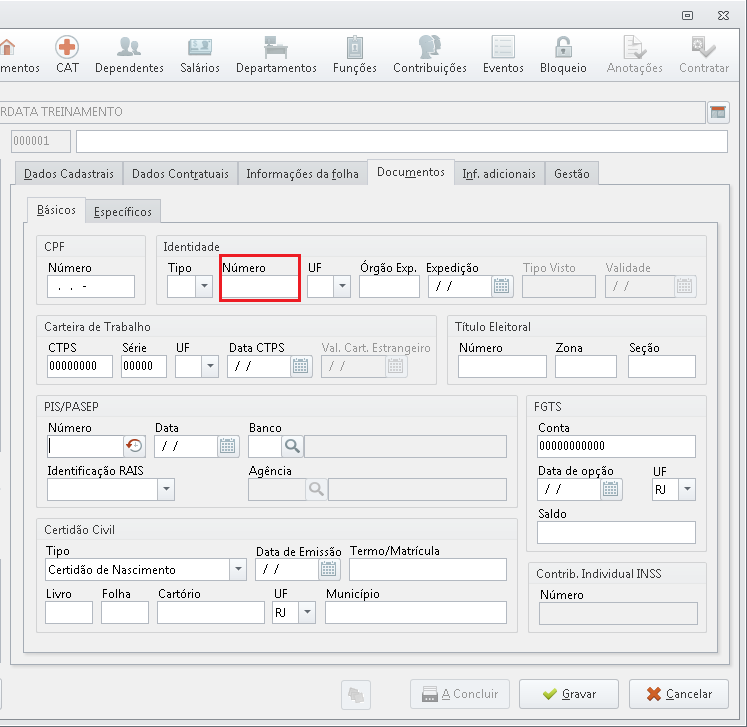Open calendar for Certidão Data de Emissão
This screenshot has width=747, height=727.
(x=329, y=569)
